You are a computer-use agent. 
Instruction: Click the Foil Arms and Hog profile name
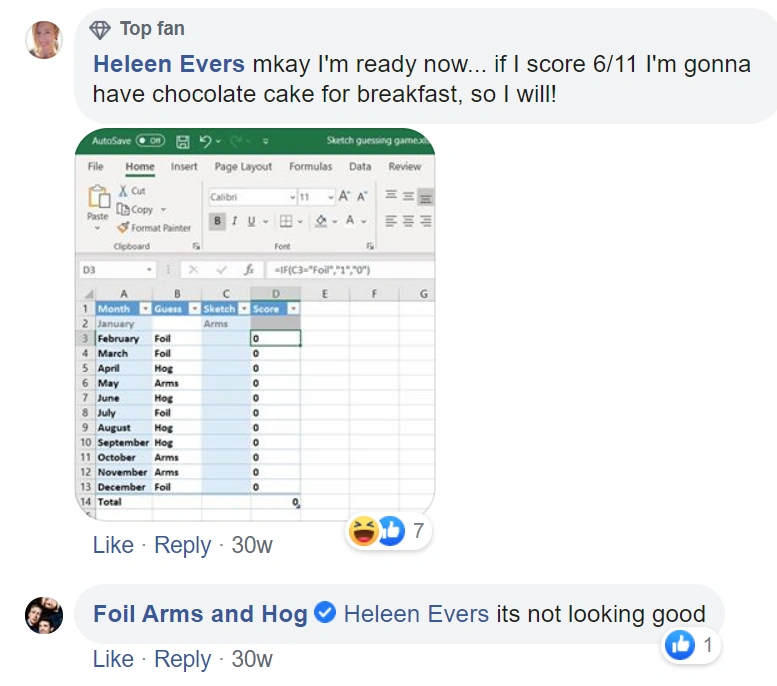(x=200, y=614)
